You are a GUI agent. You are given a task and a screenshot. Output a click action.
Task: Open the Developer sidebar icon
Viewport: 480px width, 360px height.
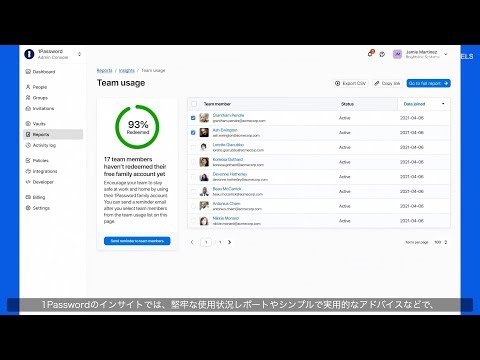[28, 182]
